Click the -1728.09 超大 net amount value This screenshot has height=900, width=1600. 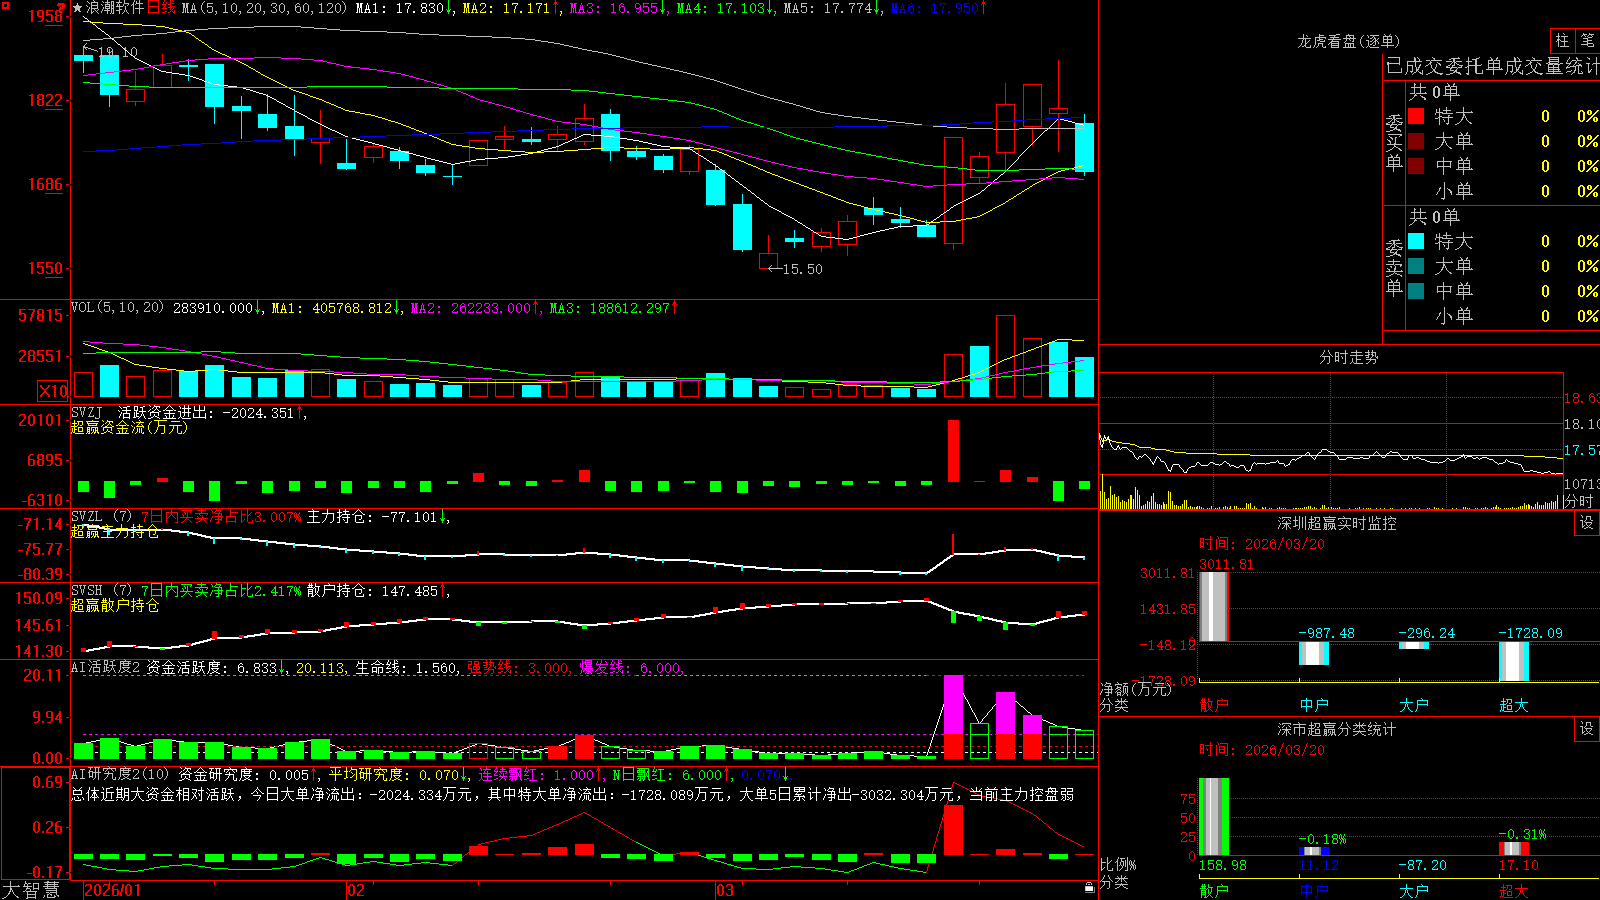pyautogui.click(x=1530, y=633)
